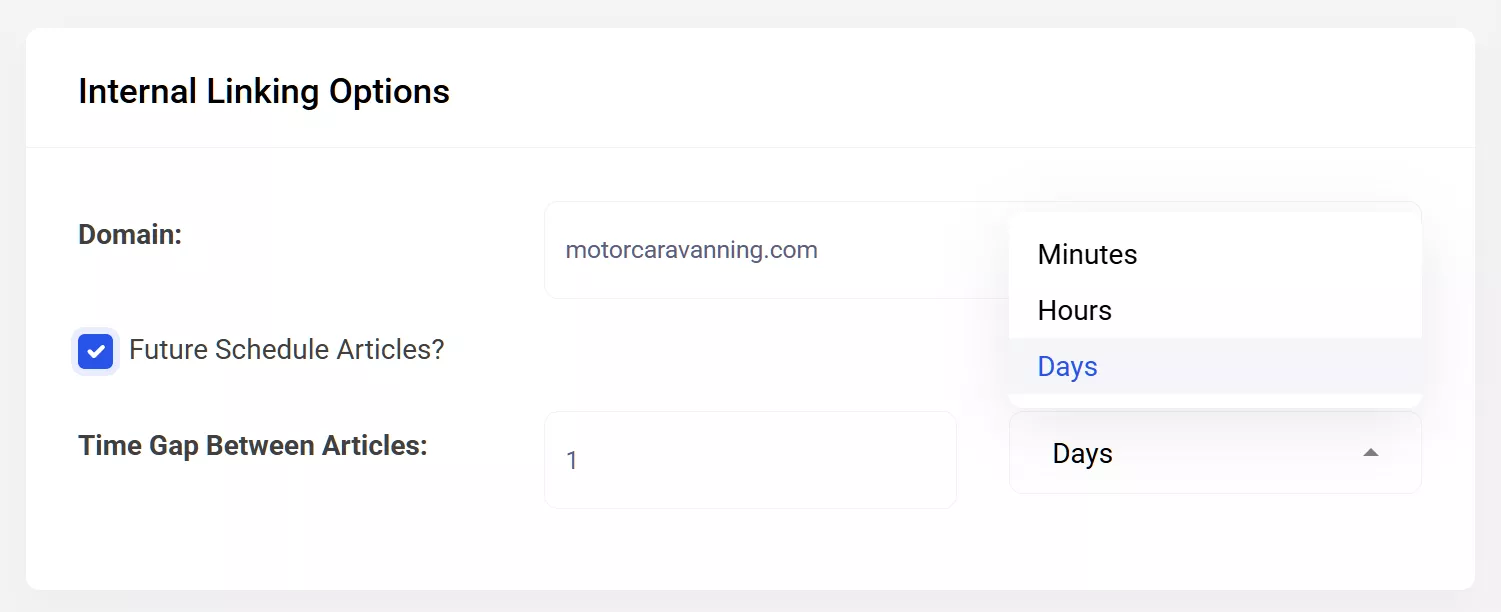Click the "Domain:" field label
The height and width of the screenshot is (612, 1501).
(130, 235)
